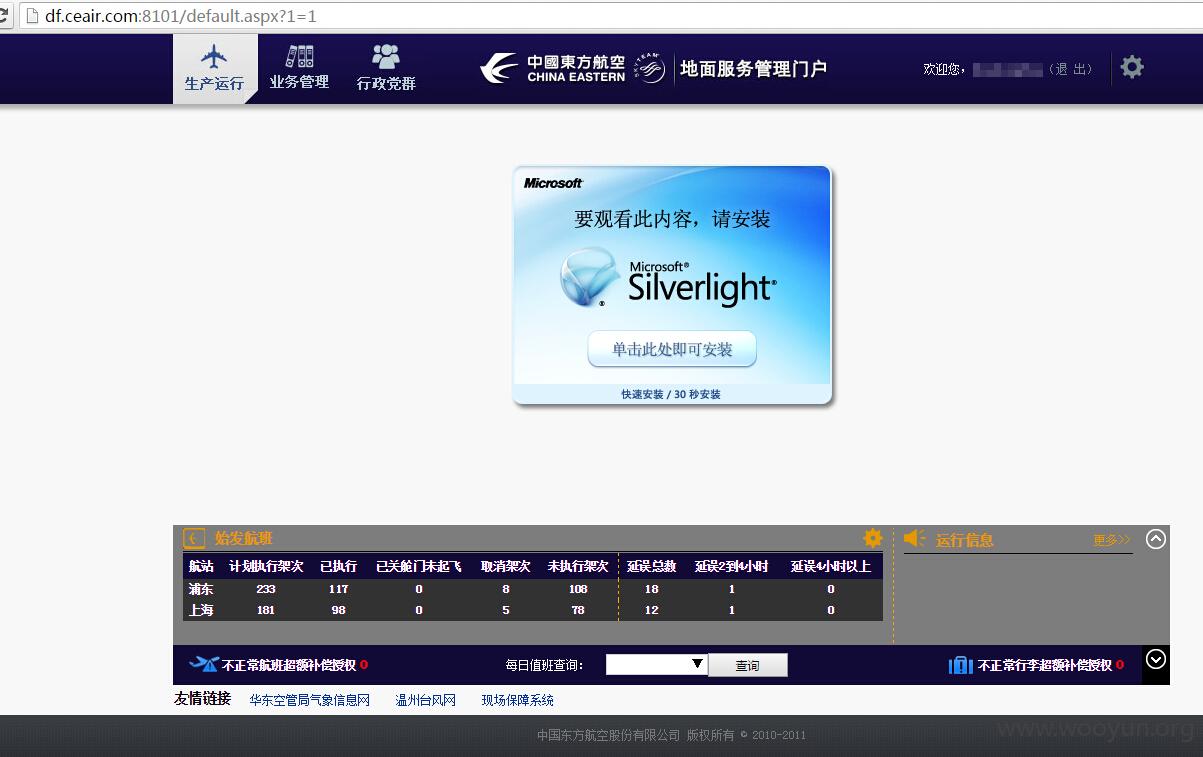
Task: Open settings gear in header
Action: point(1132,67)
